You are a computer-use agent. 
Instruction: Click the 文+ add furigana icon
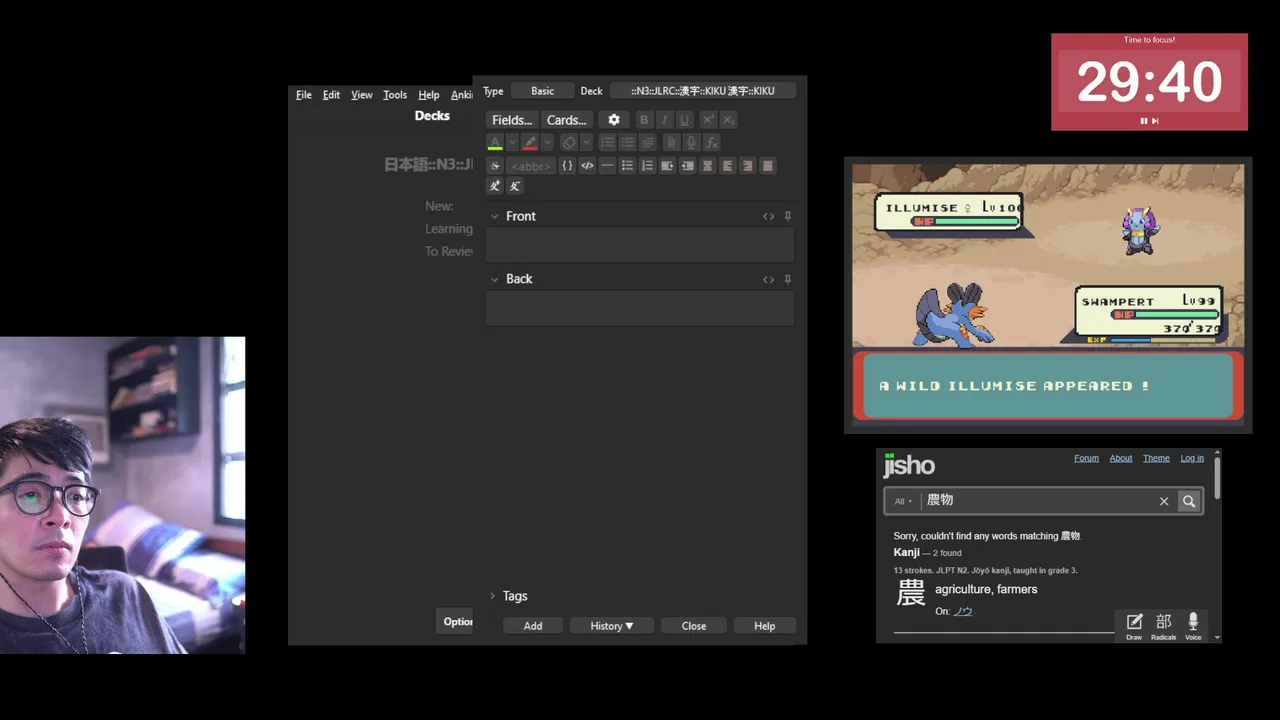494,186
